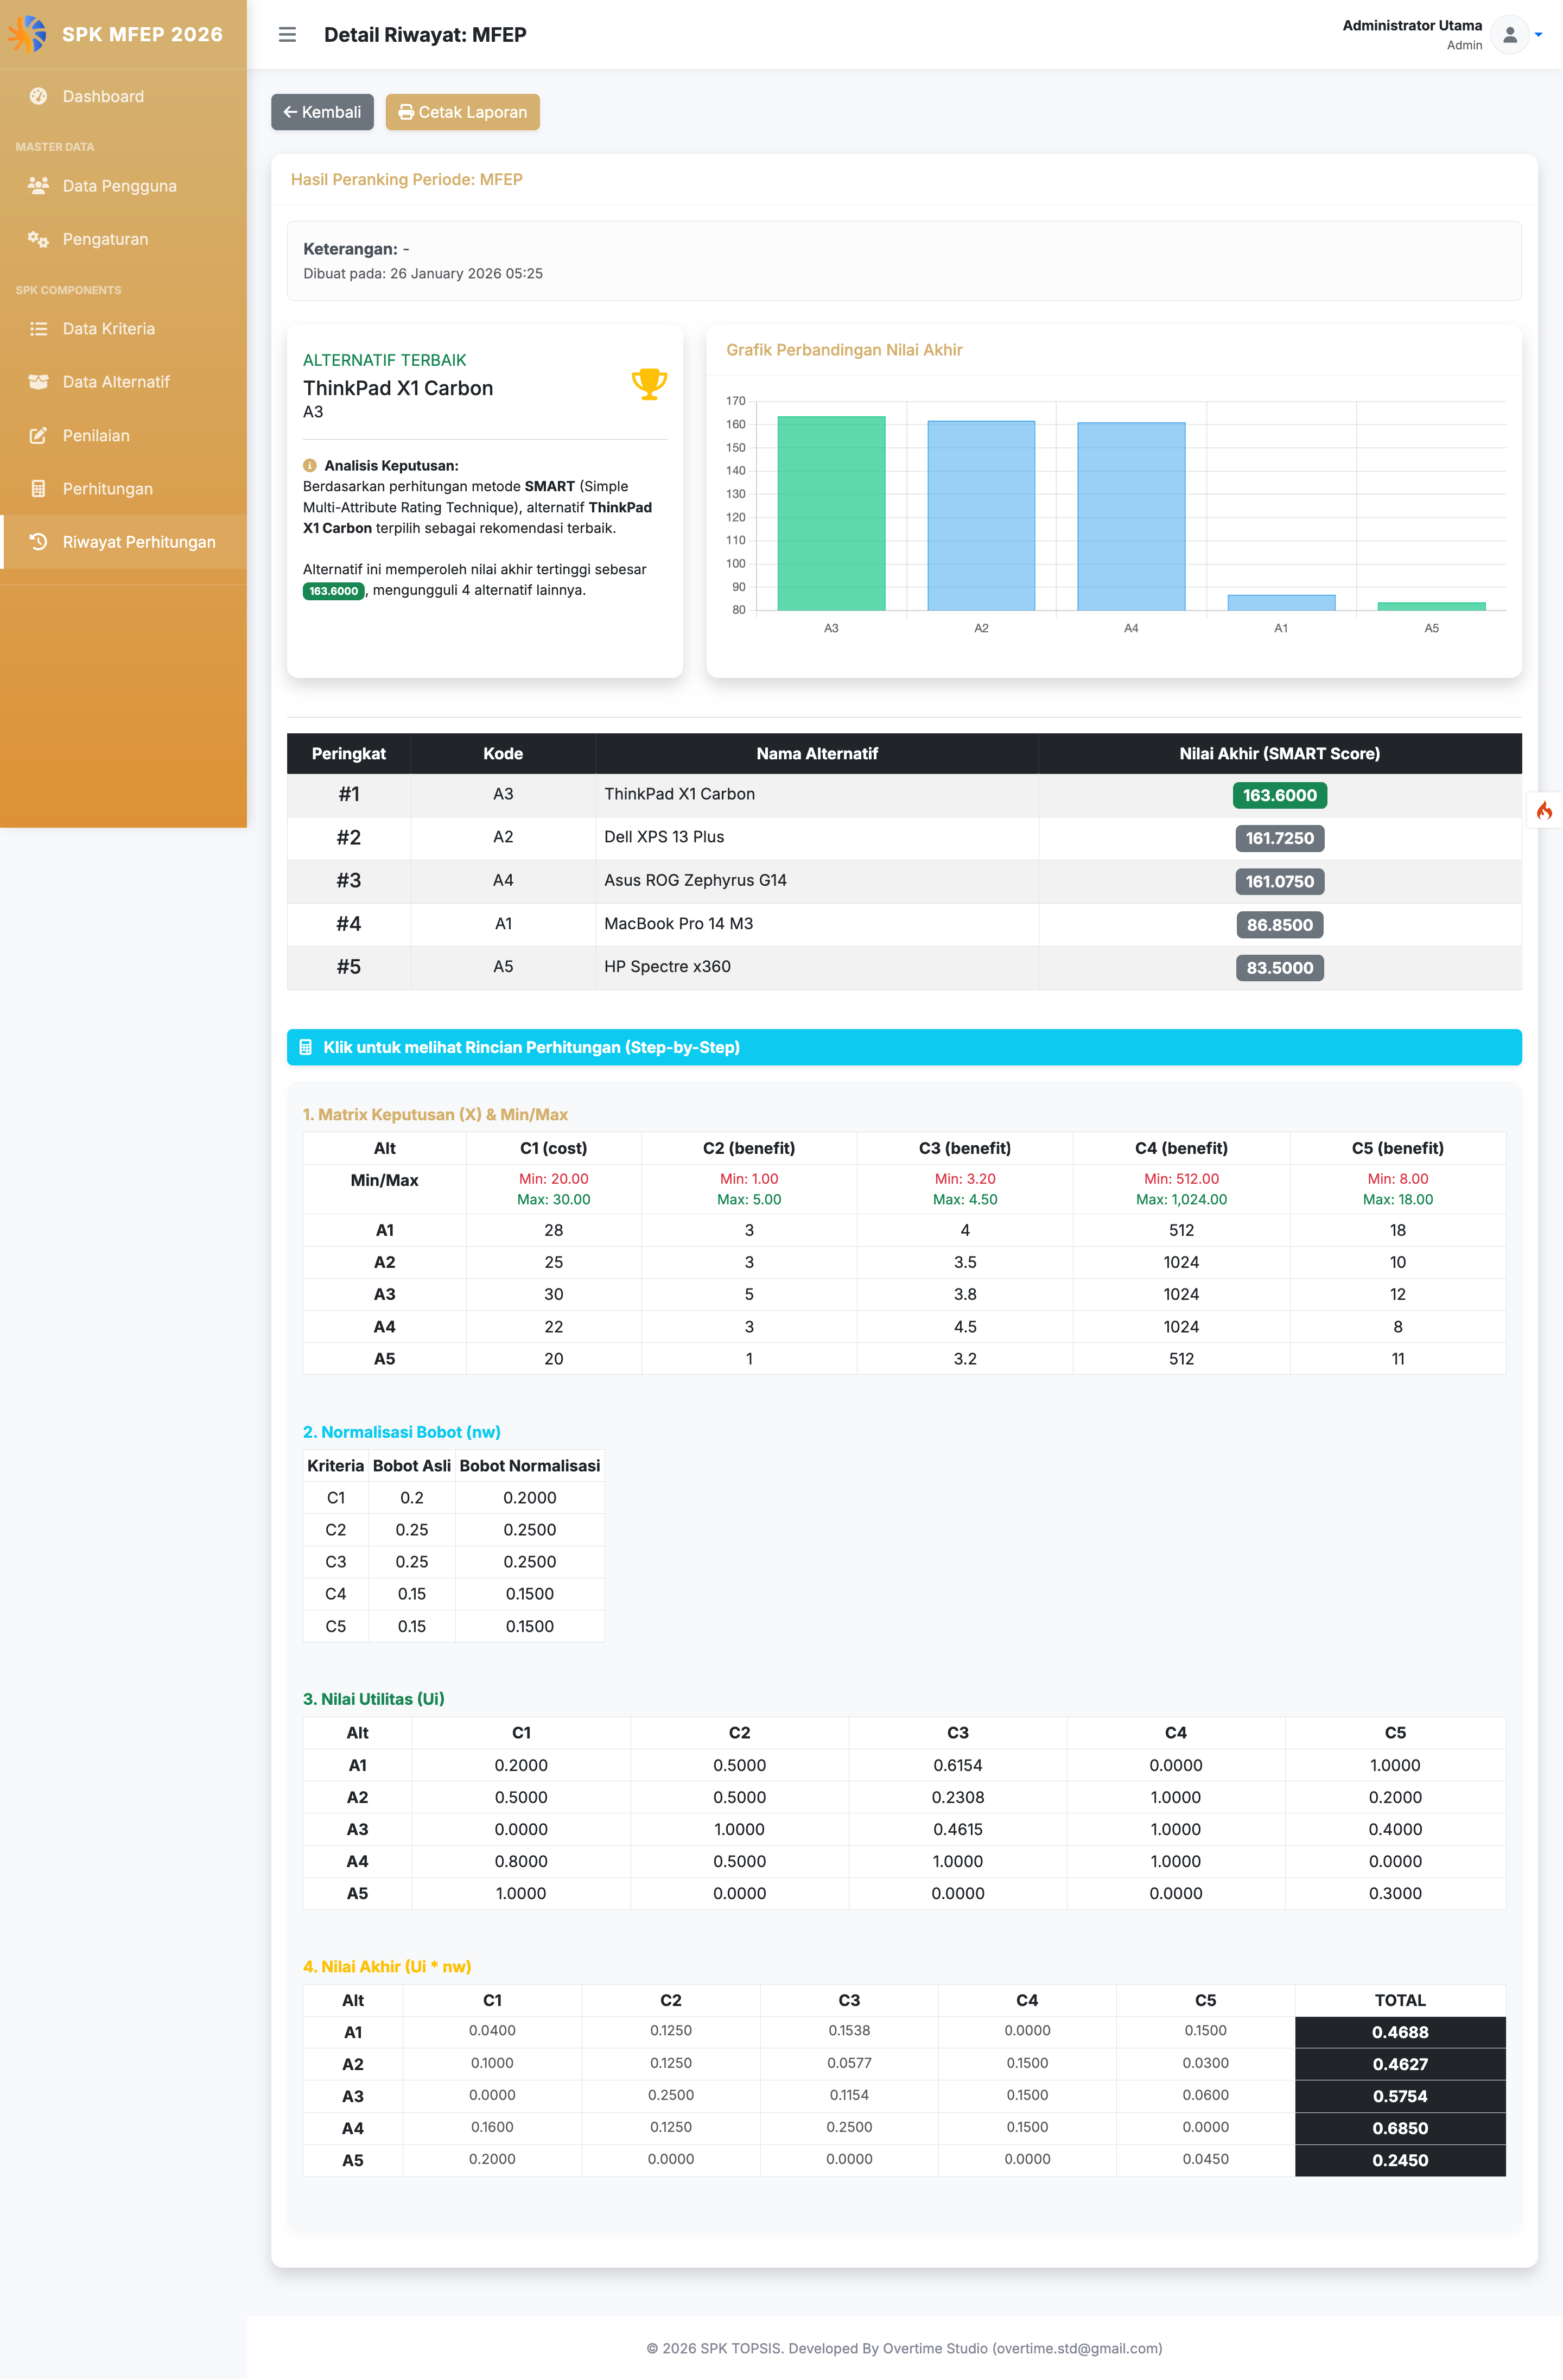This screenshot has height=2380, width=1563.
Task: Click the 161.0750 score badge
Action: click(x=1279, y=881)
